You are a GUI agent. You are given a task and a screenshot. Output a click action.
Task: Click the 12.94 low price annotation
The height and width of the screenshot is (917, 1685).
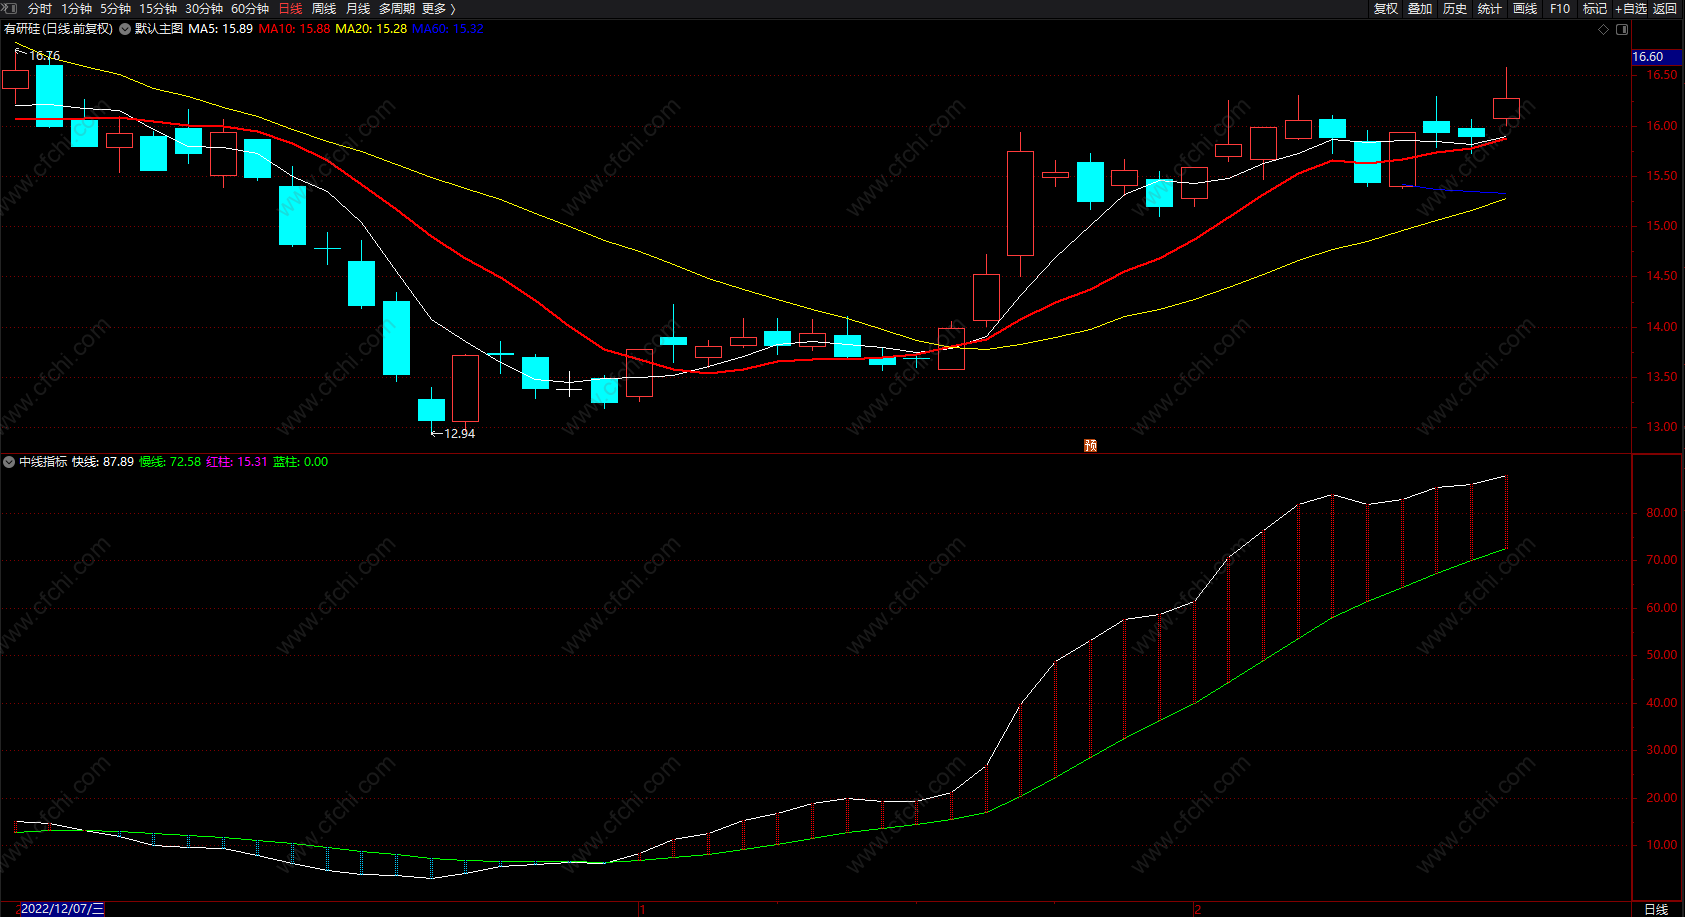459,434
